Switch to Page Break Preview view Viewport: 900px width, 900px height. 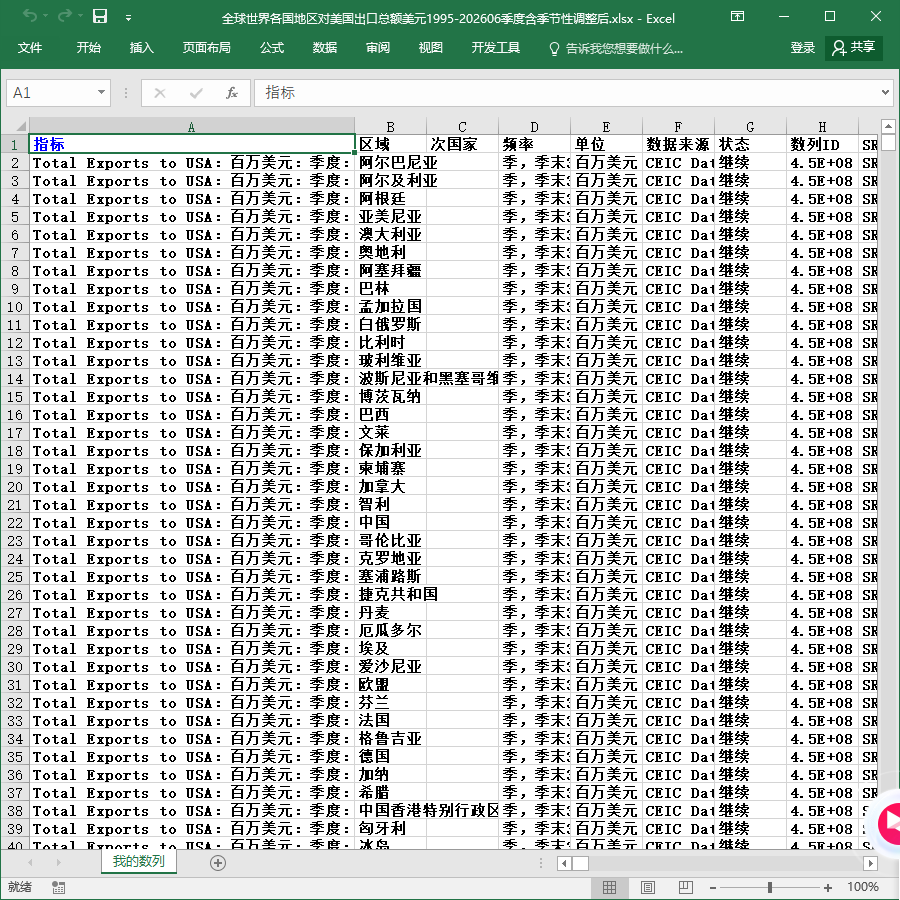pos(685,887)
